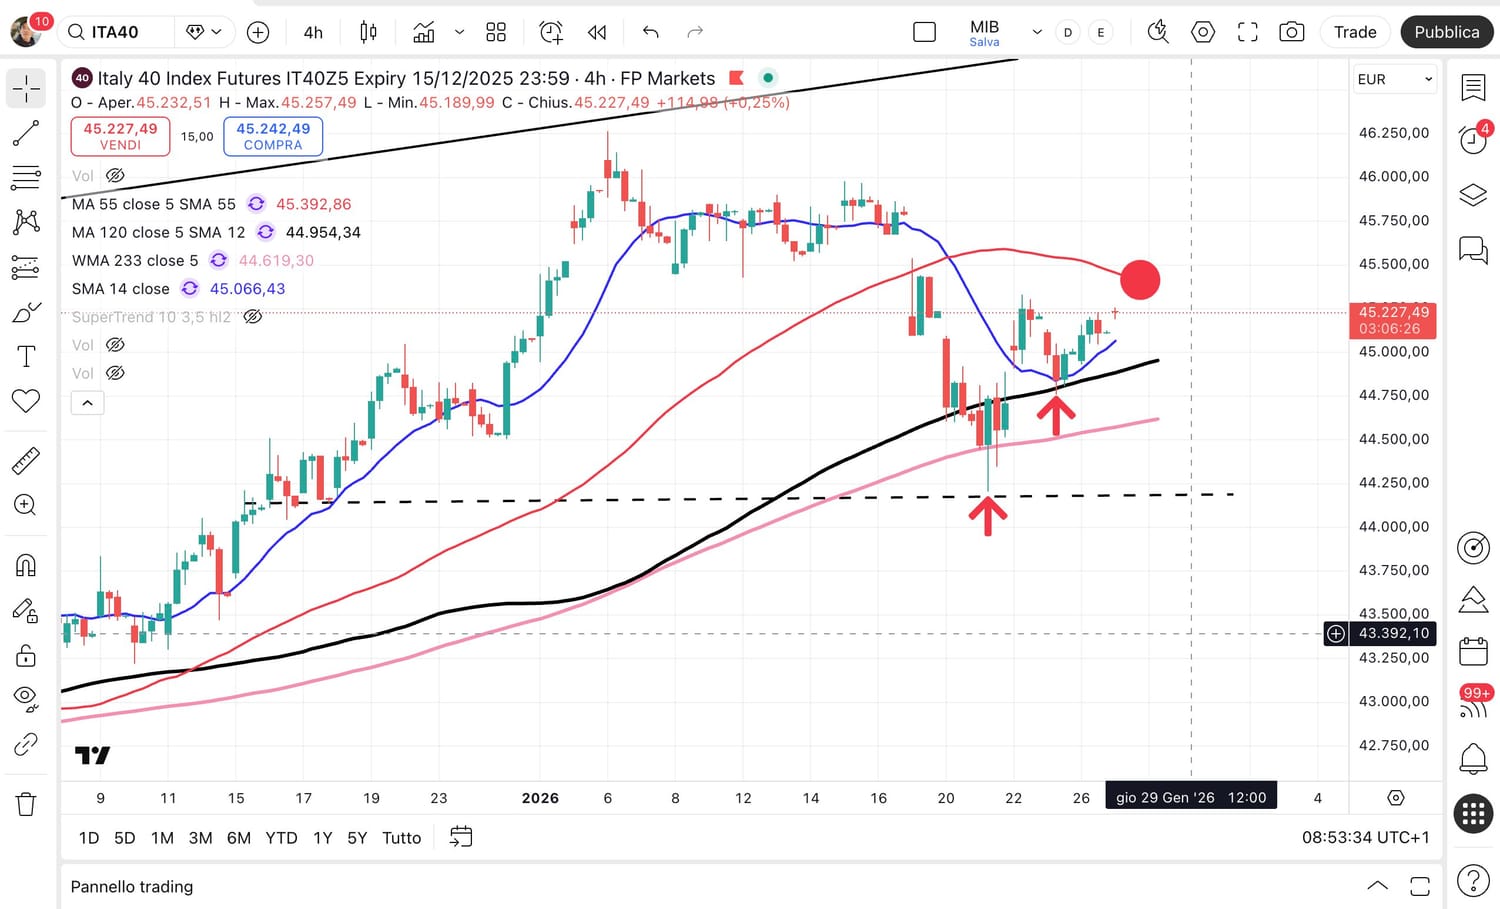
Task: Take a chart snapshot with the camera
Action: [x=1292, y=32]
